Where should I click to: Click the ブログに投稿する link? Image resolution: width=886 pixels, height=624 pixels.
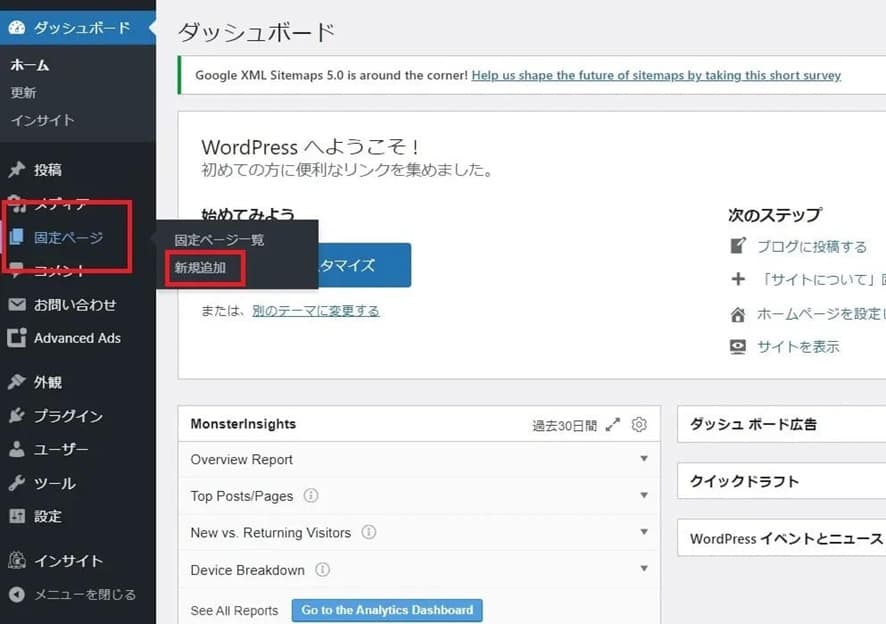point(812,247)
